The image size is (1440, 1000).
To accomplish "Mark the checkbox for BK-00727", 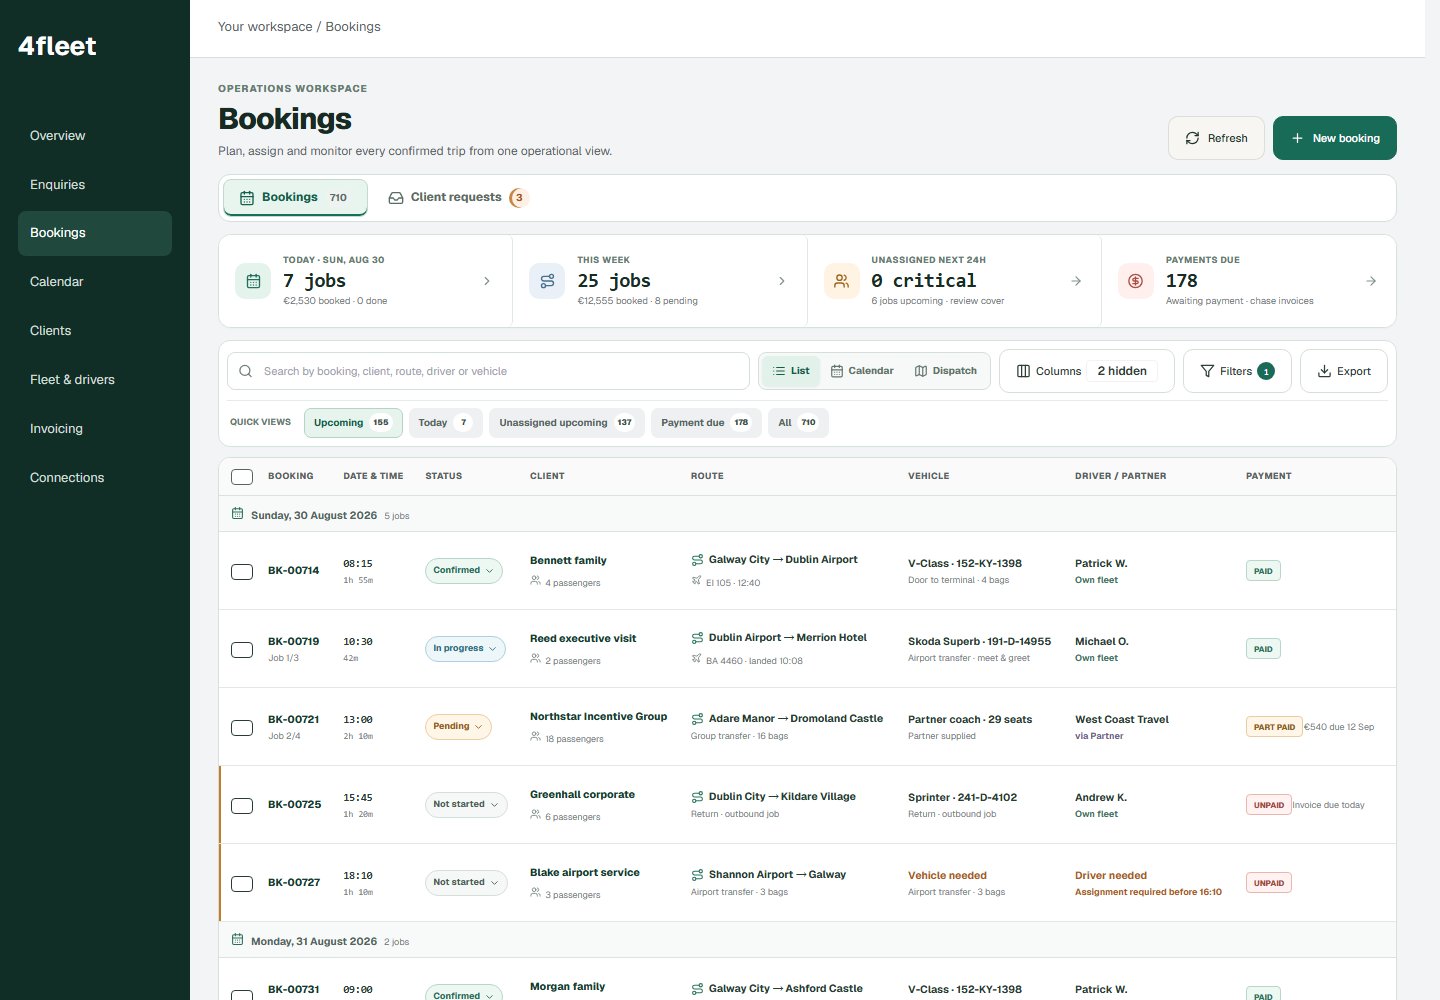I will pos(242,884).
